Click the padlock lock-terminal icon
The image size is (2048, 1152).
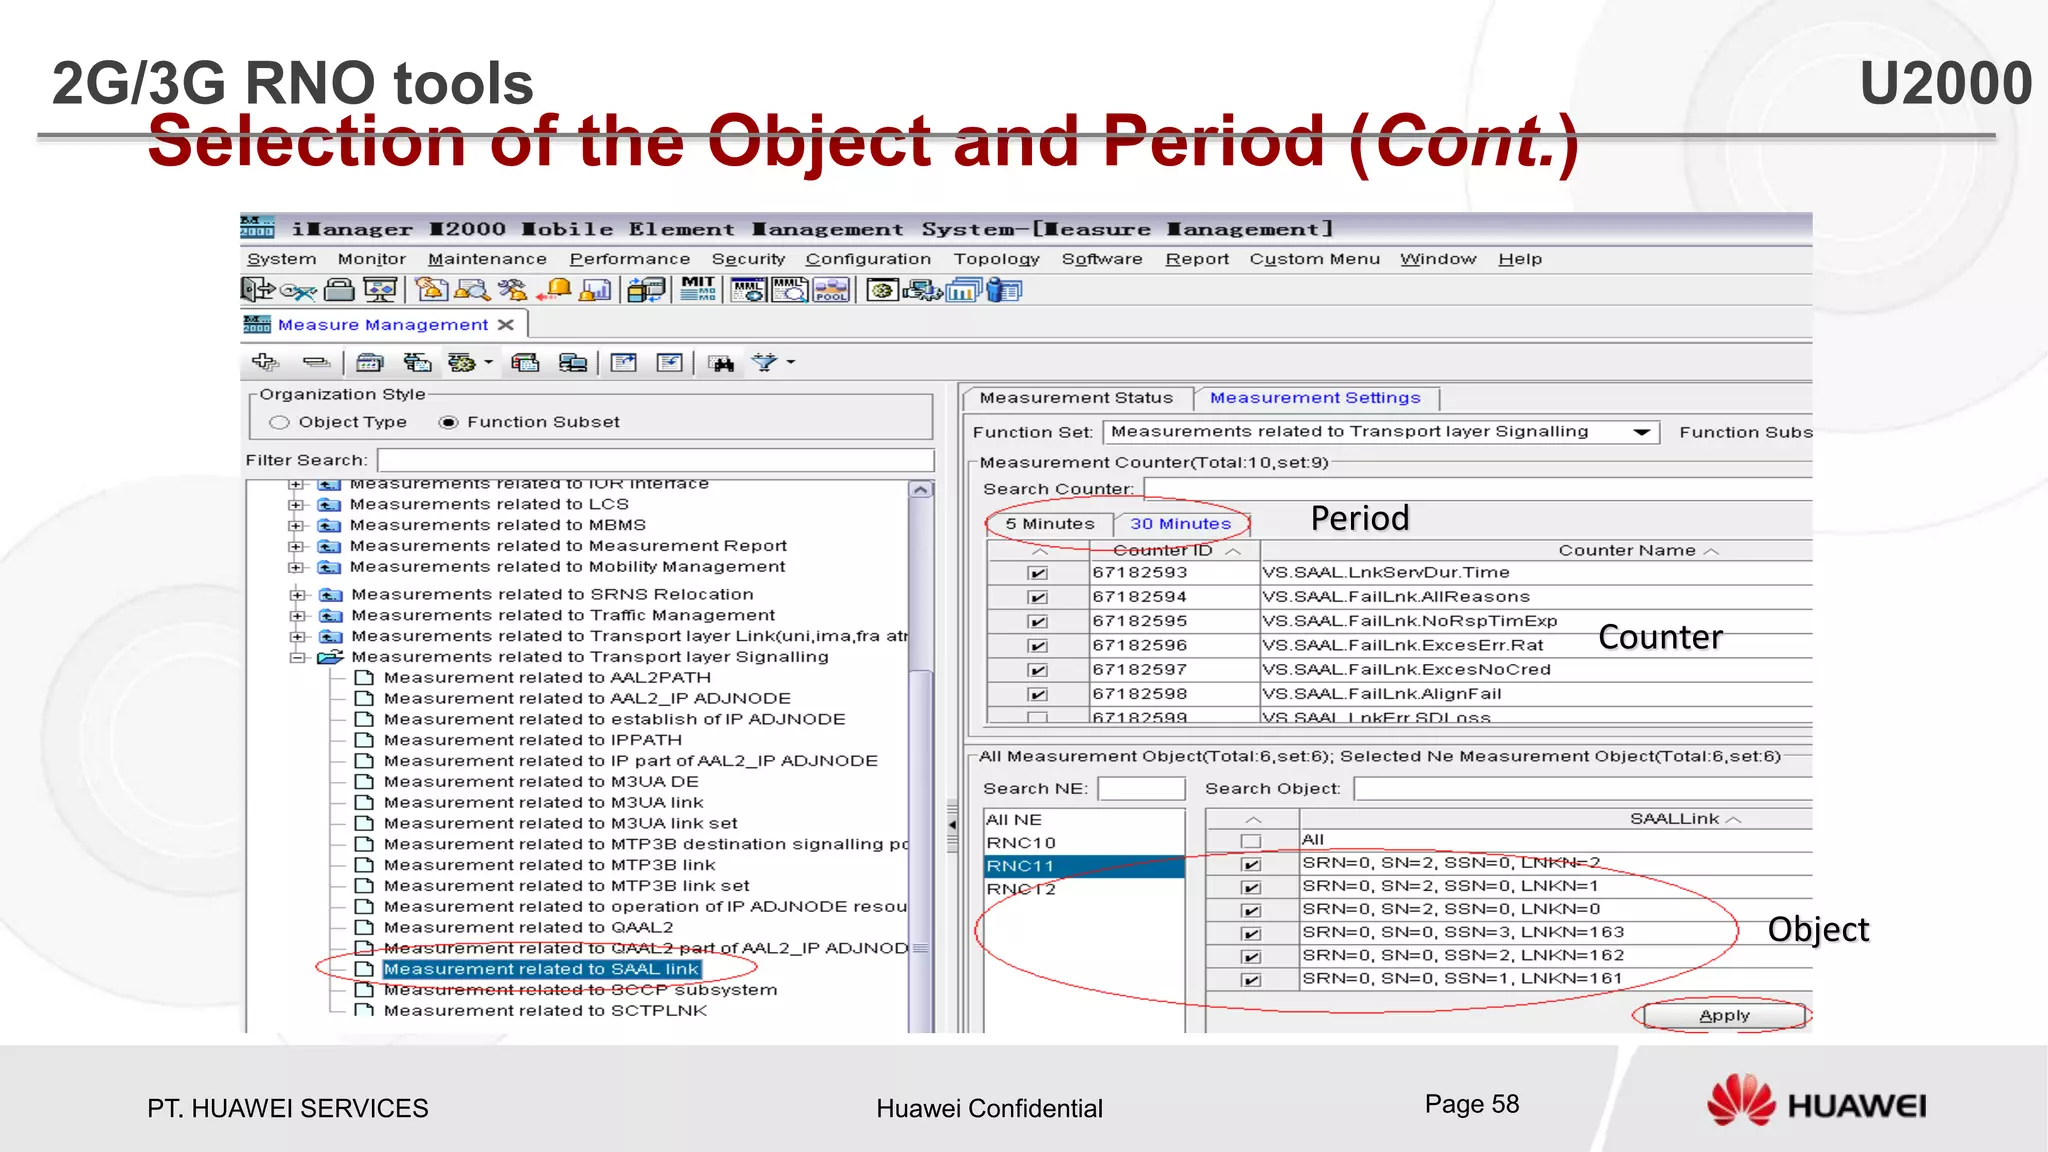coord(340,290)
